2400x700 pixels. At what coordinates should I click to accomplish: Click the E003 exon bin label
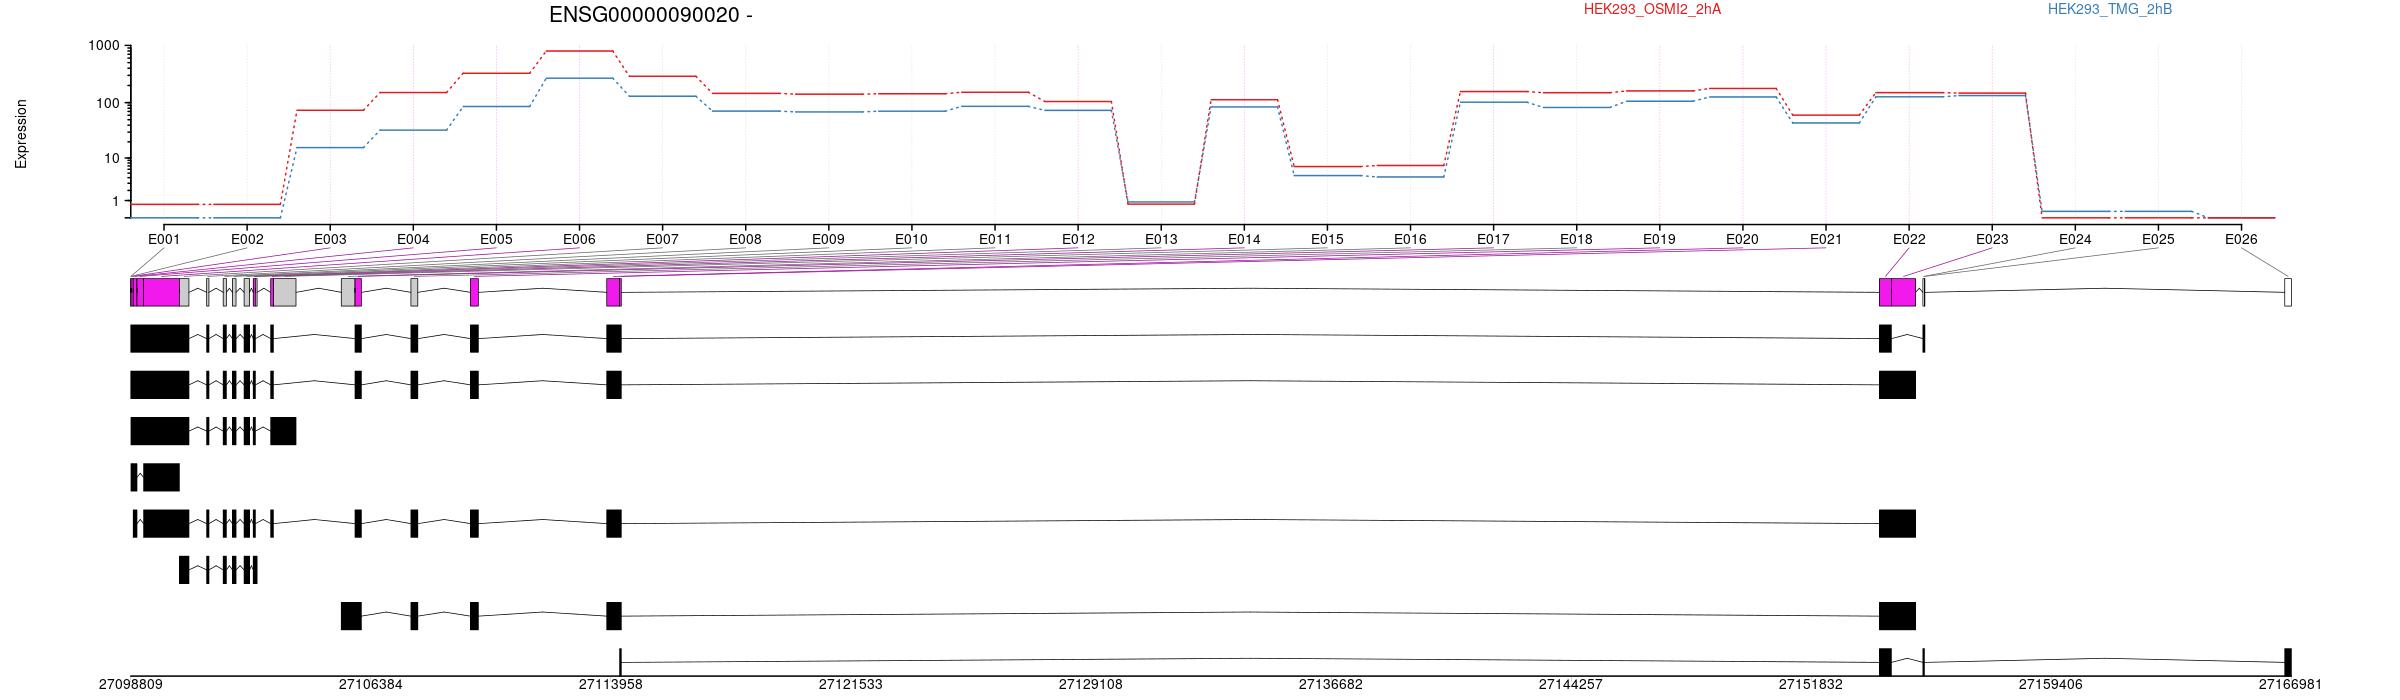click(330, 239)
